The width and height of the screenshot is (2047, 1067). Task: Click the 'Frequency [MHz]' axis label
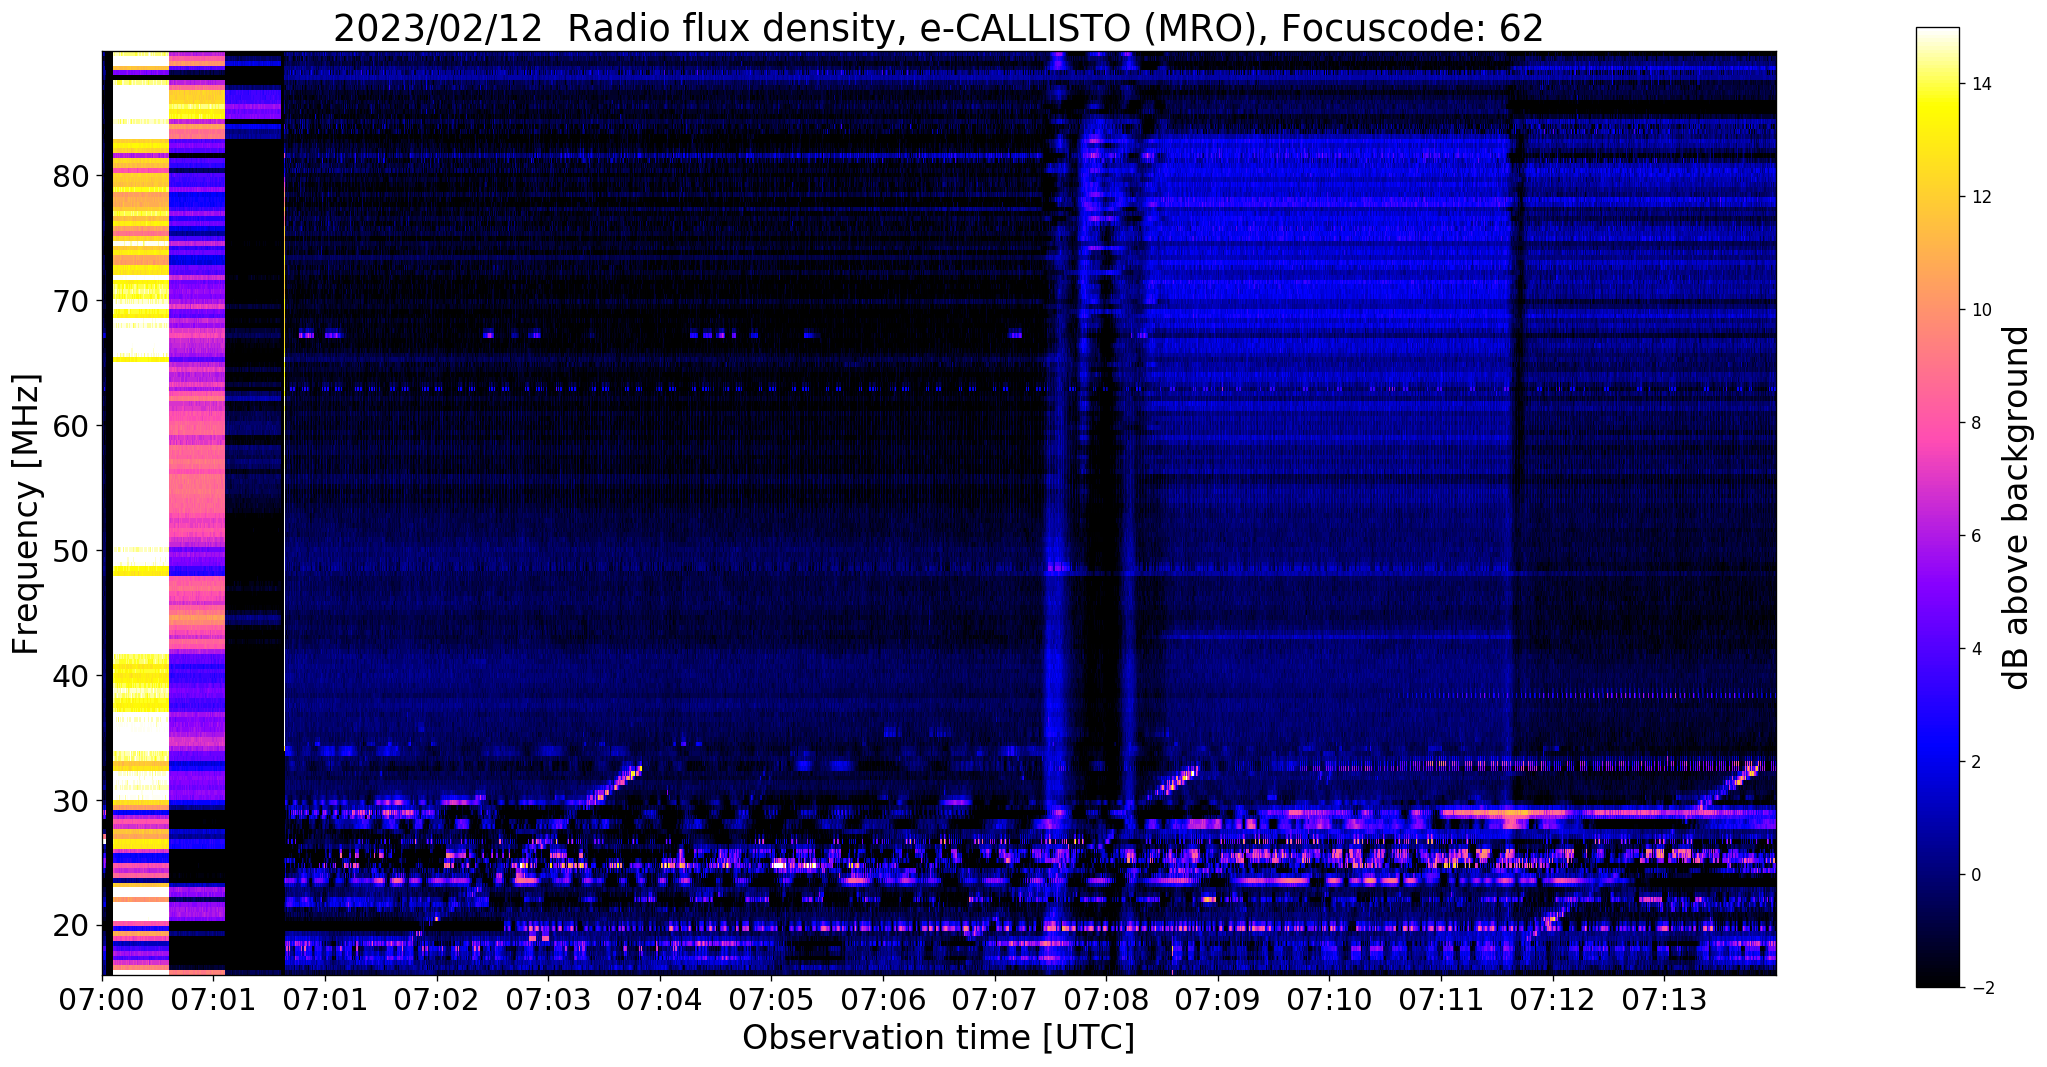click(x=26, y=514)
